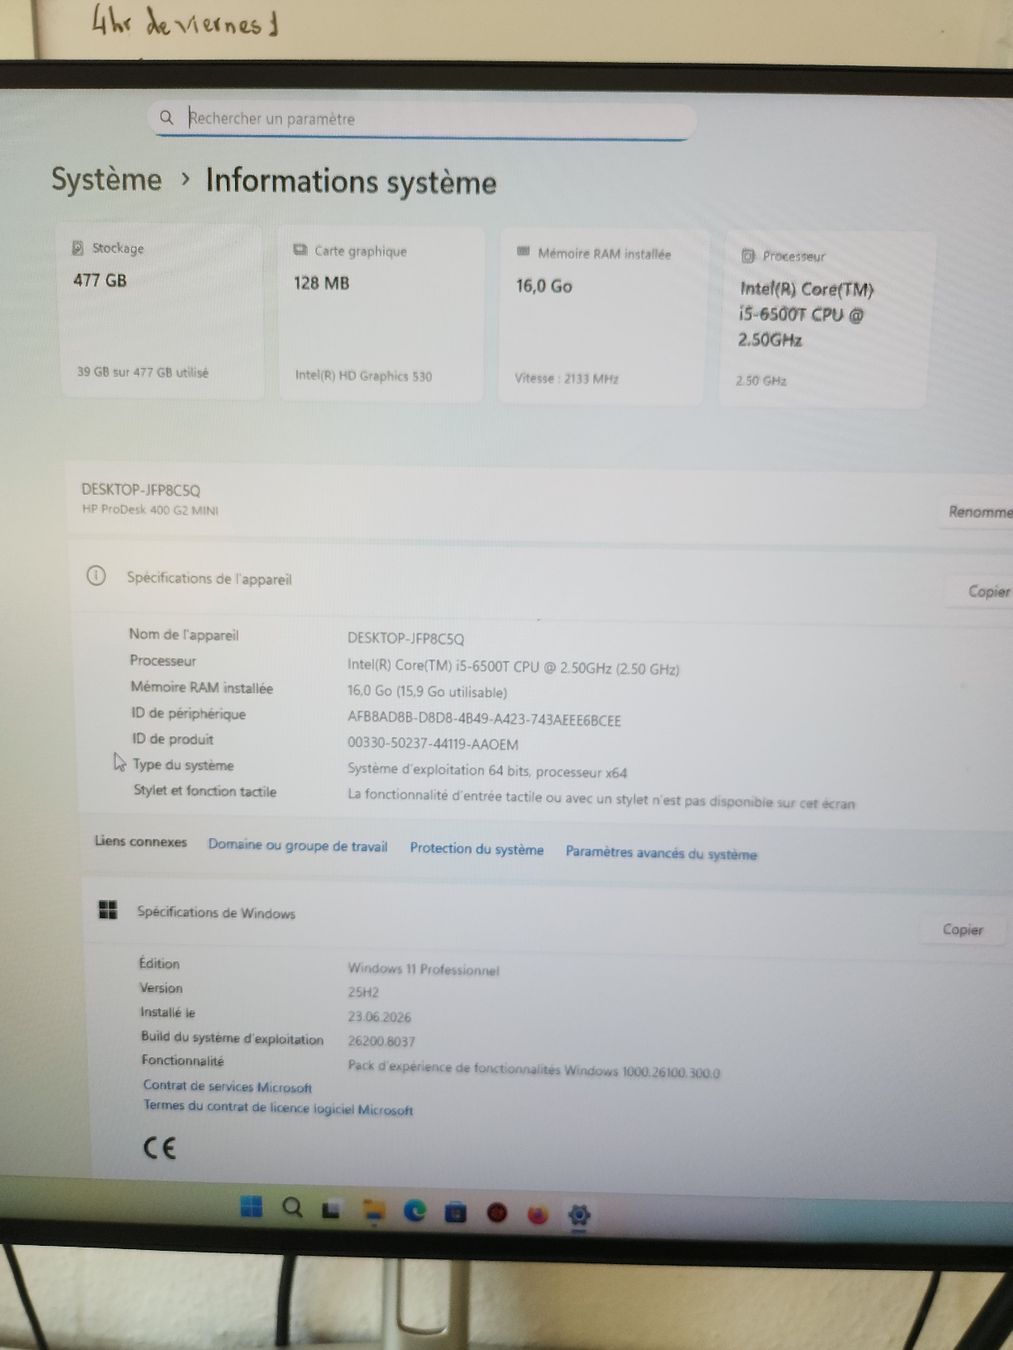This screenshot has height=1350, width=1013.
Task: Select the version value 25H2
Action: click(x=363, y=993)
